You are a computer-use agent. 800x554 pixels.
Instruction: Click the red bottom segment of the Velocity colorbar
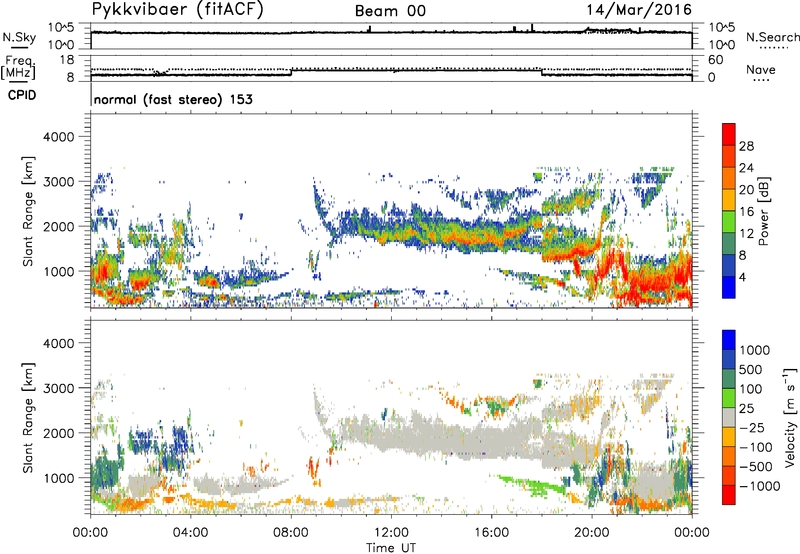(729, 495)
